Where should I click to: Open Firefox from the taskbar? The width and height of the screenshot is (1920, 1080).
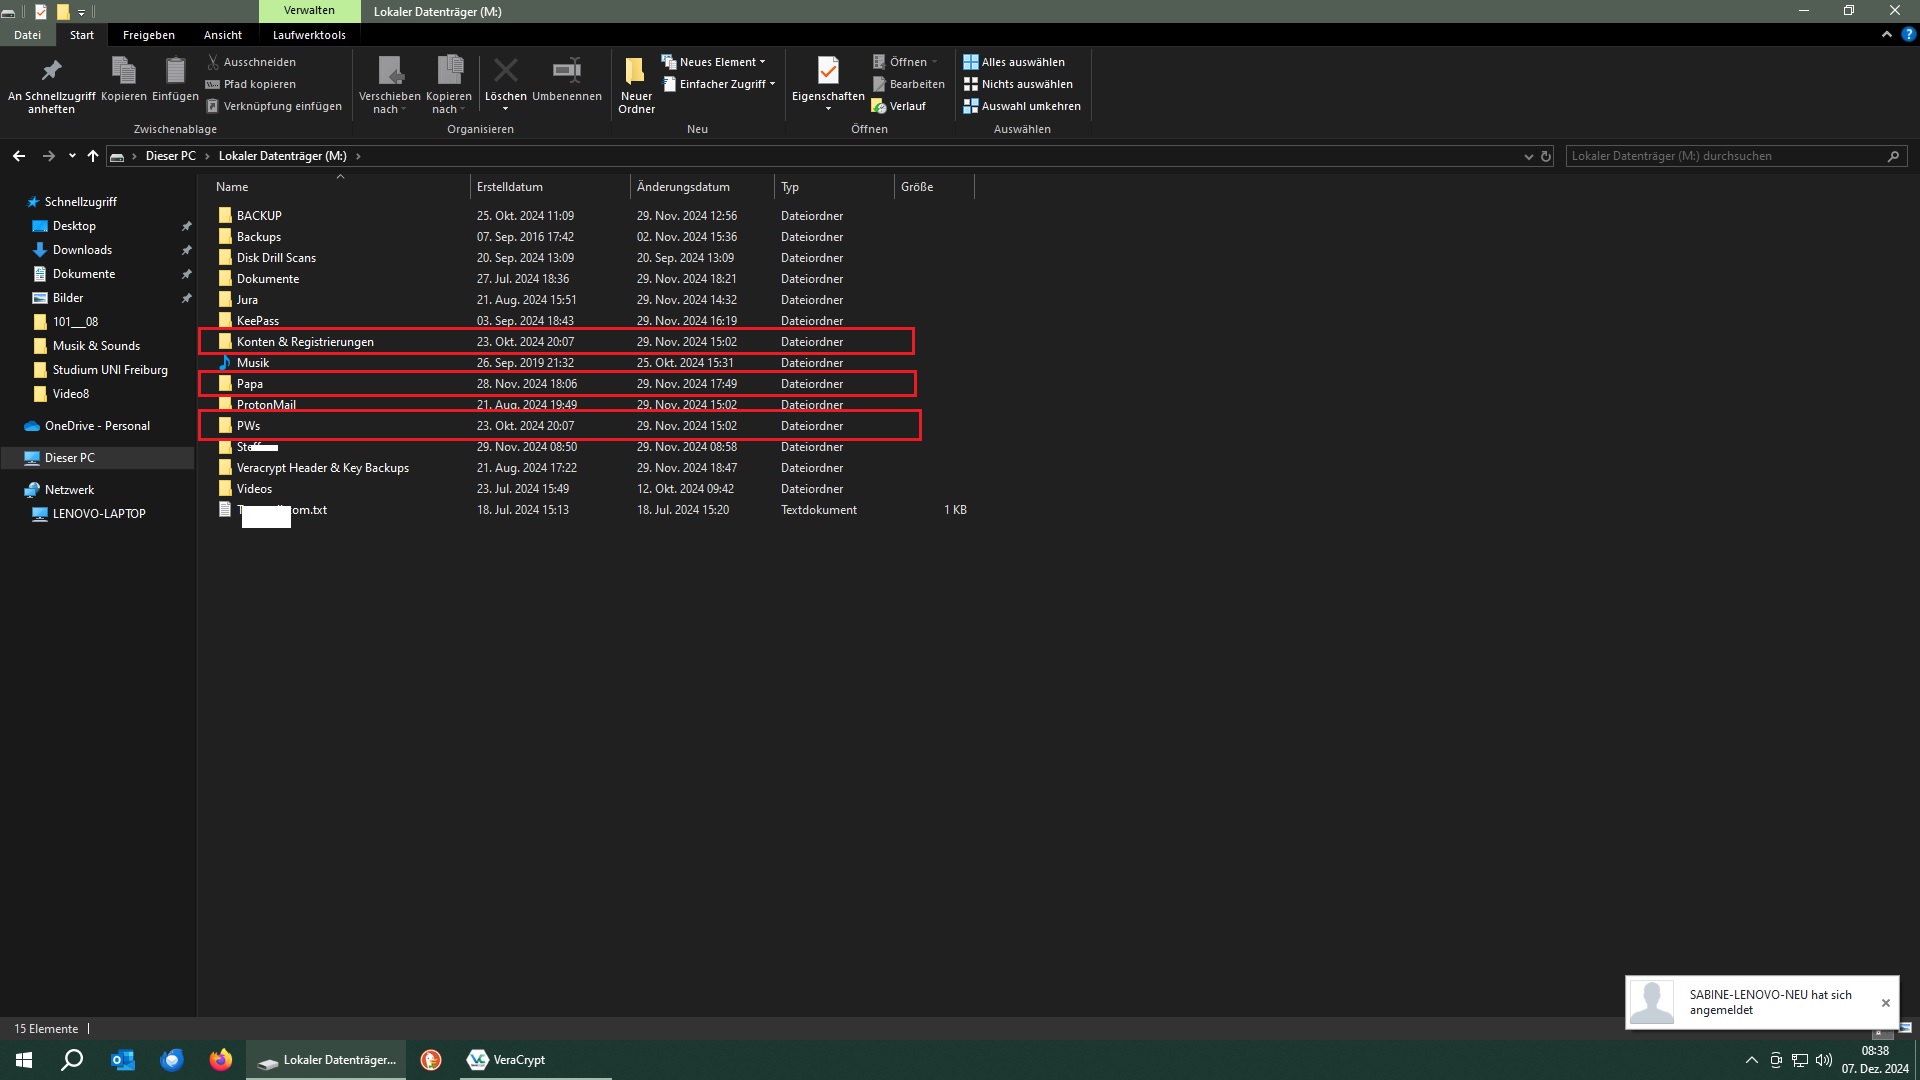[x=220, y=1060]
